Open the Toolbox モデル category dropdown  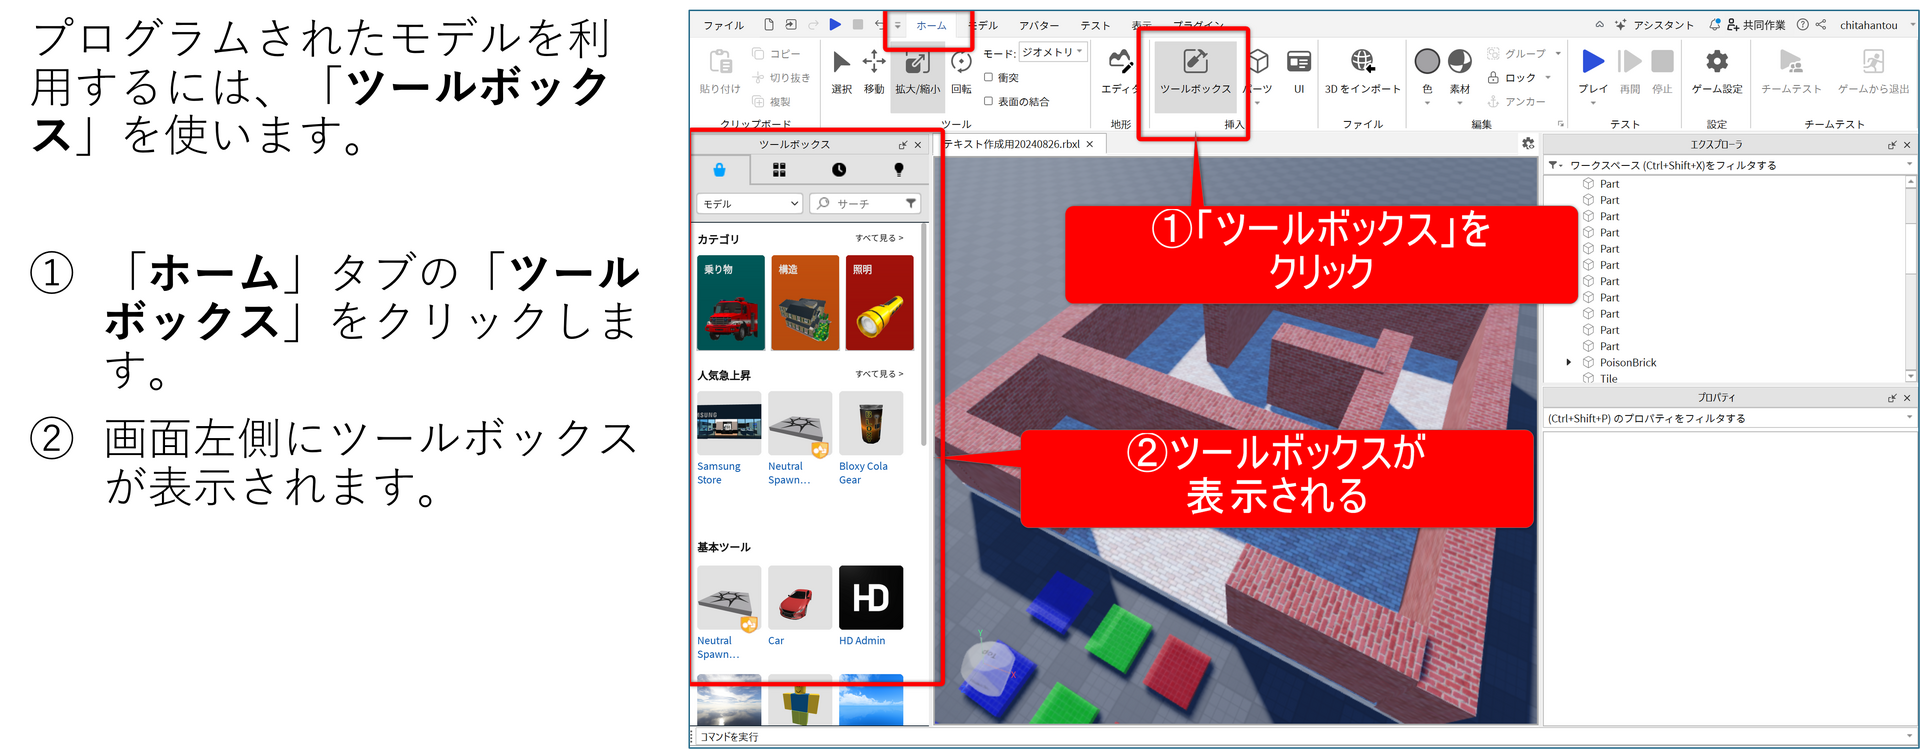click(x=750, y=204)
